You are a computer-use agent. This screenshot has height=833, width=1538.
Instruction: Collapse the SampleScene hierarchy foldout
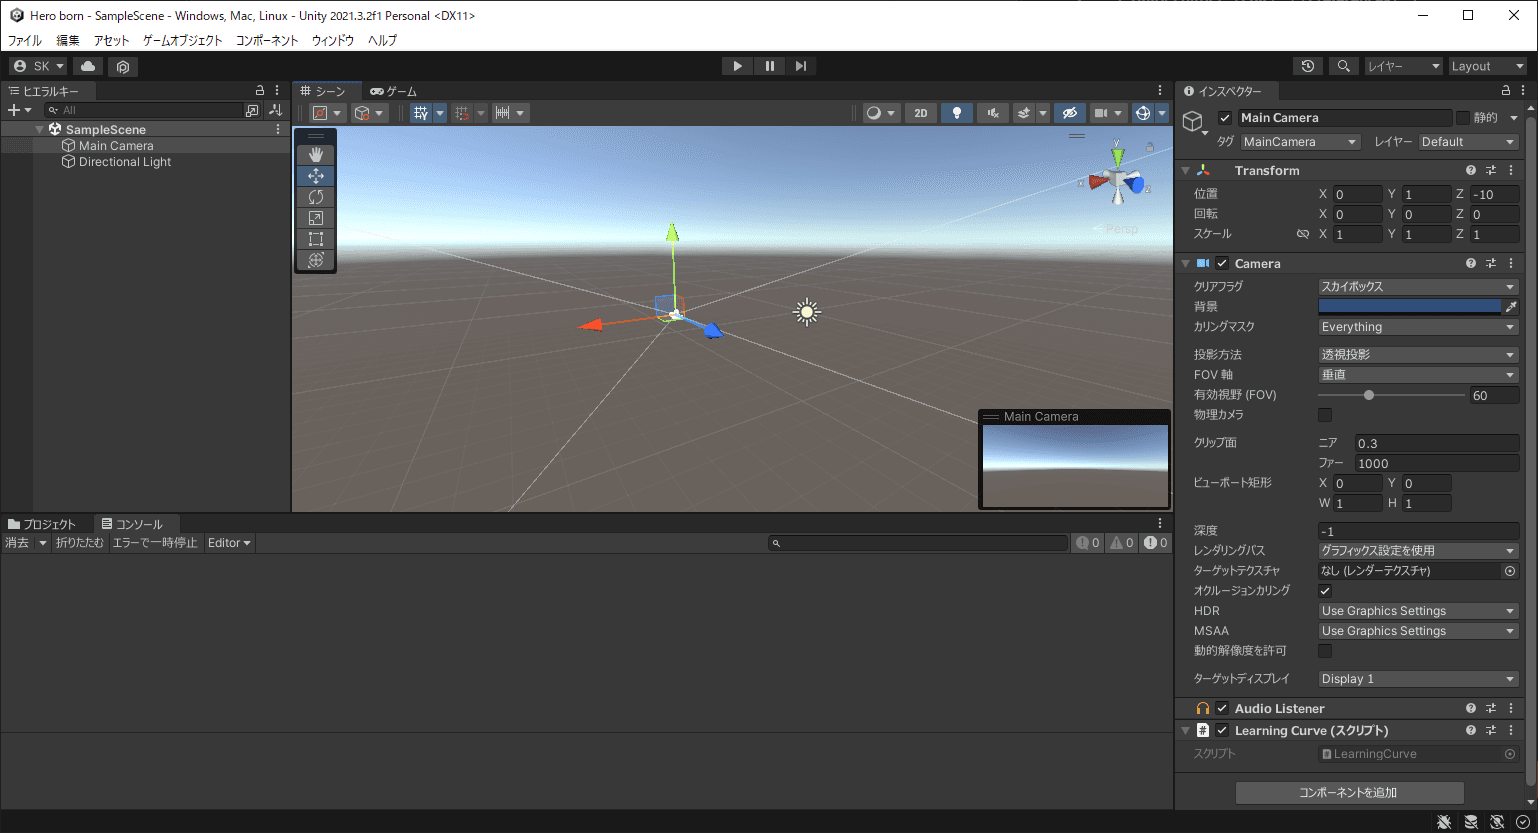pos(40,130)
